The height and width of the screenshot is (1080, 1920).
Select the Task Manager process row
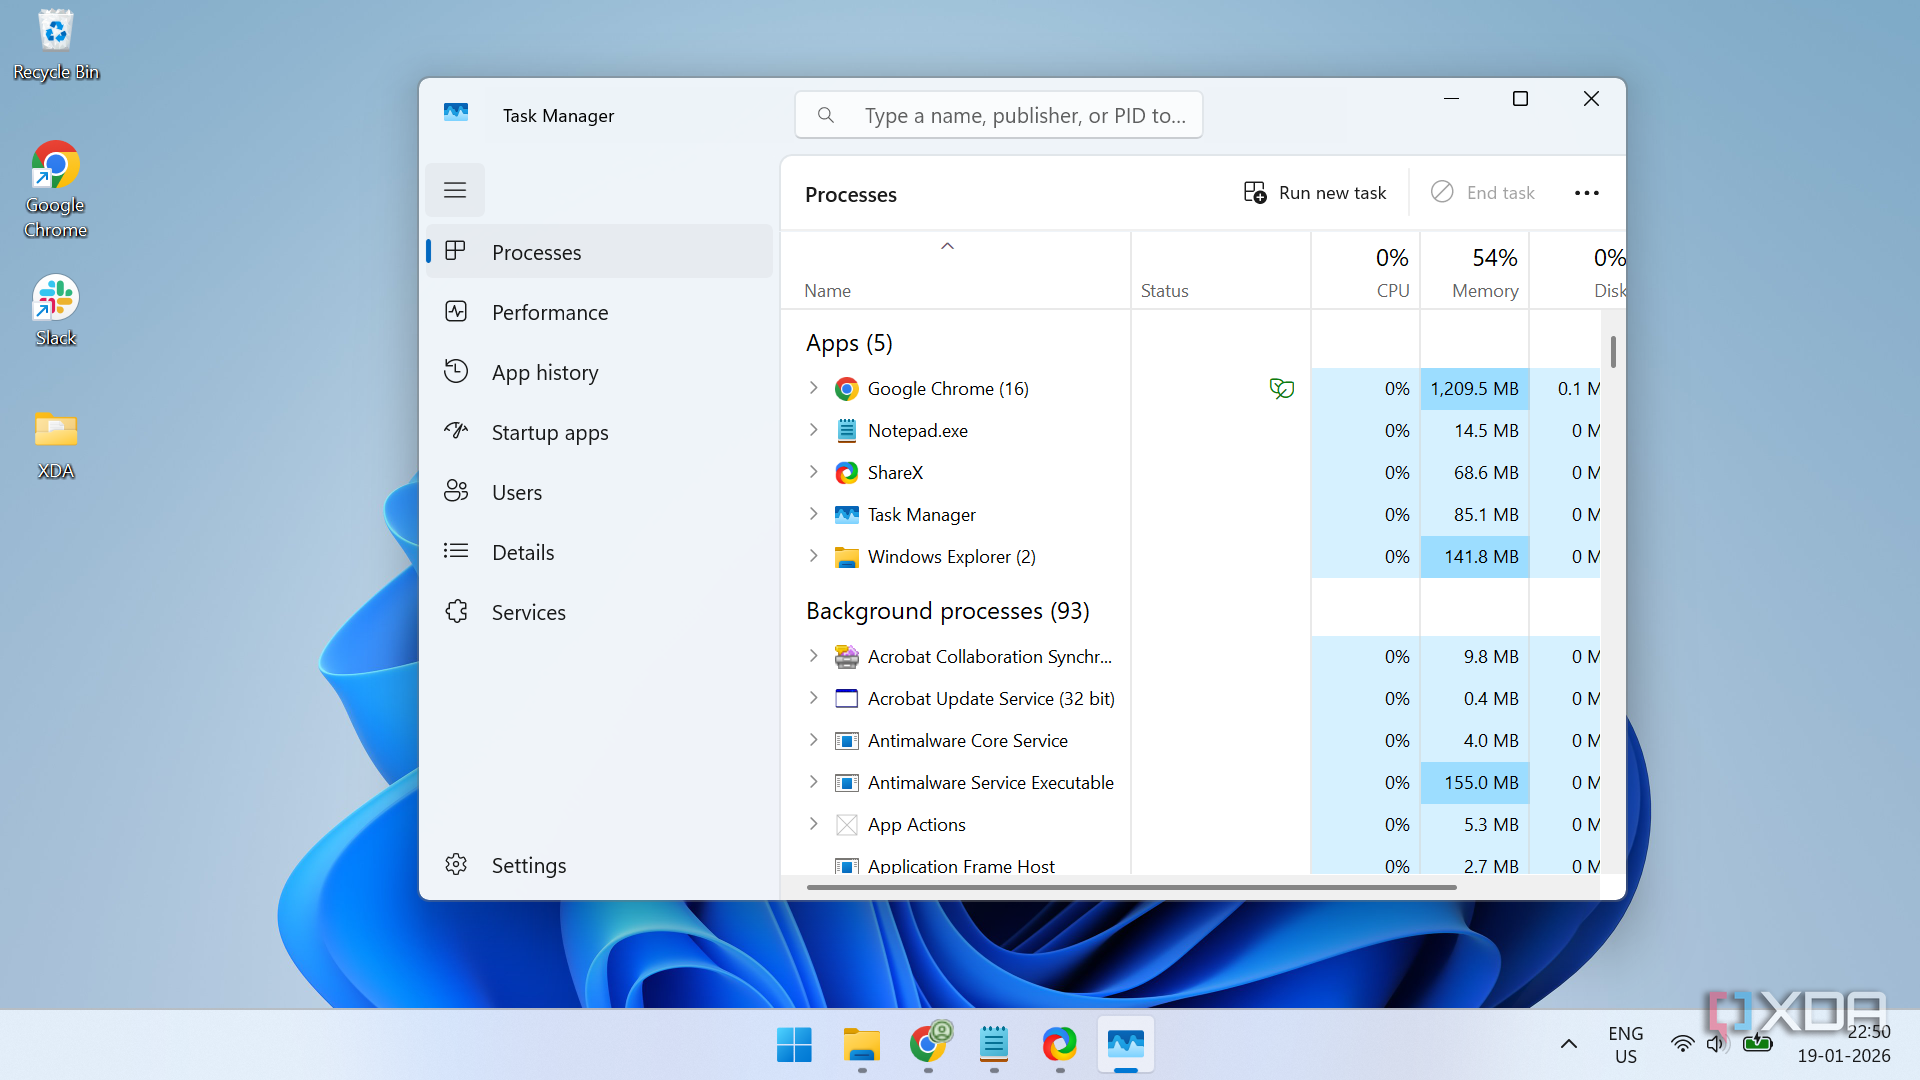tap(1190, 514)
